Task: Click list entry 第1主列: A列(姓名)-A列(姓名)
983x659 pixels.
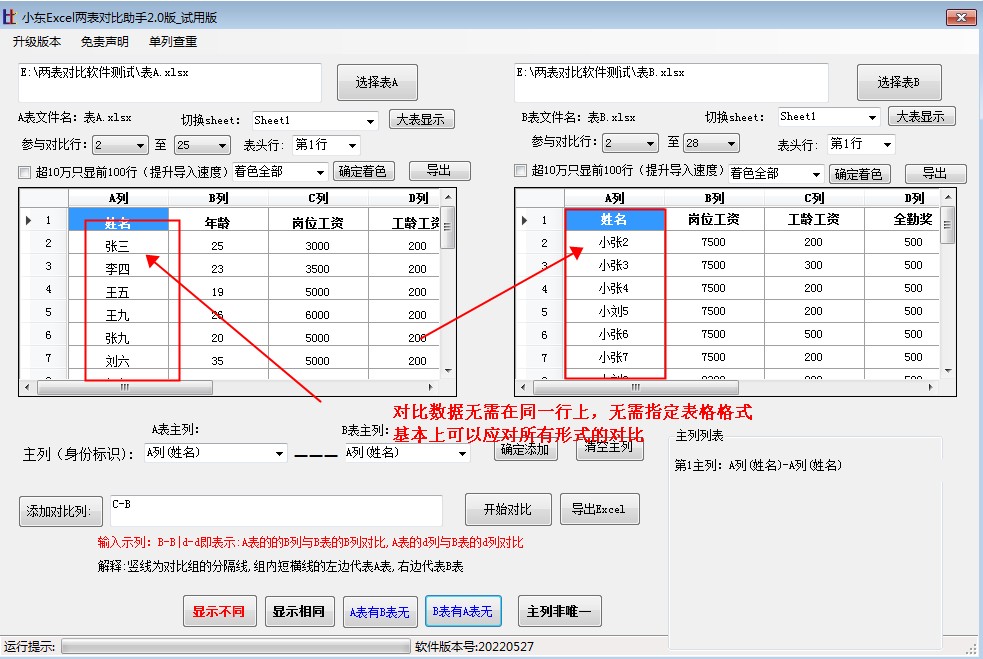Action: 758,465
